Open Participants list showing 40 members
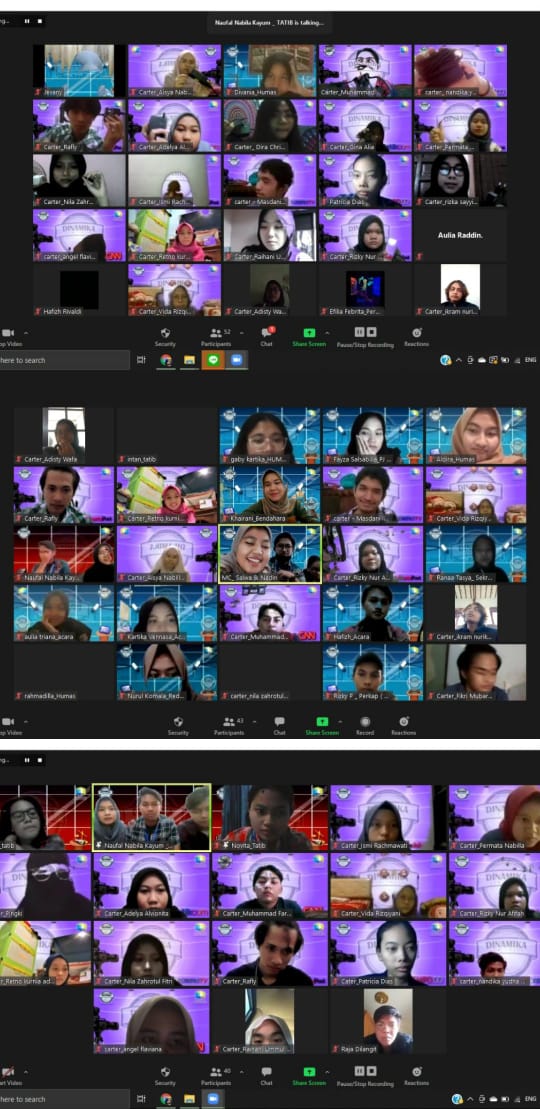The width and height of the screenshot is (540, 1109). point(216,1076)
